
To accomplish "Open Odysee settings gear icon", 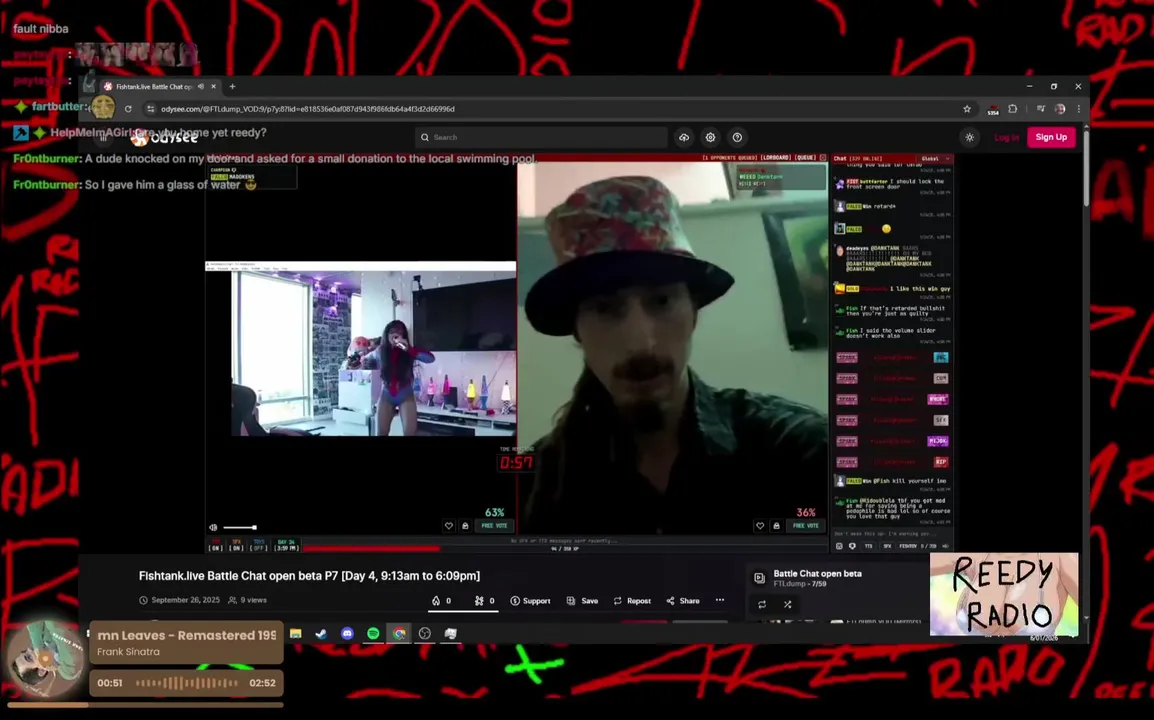I will (710, 137).
